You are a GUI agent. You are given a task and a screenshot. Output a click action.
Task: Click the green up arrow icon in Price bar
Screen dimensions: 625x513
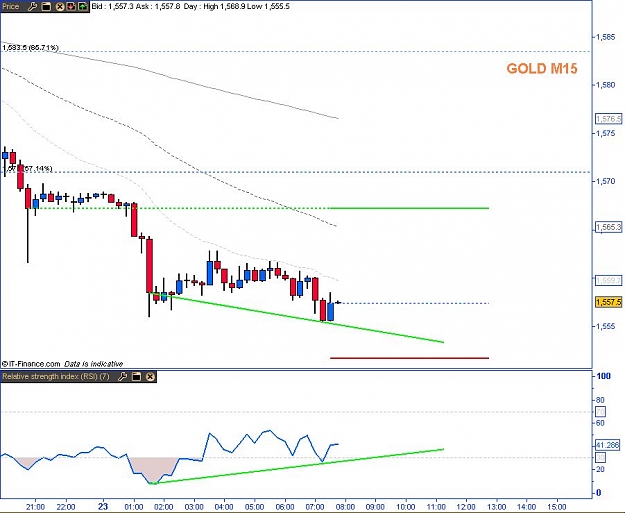(82, 6)
